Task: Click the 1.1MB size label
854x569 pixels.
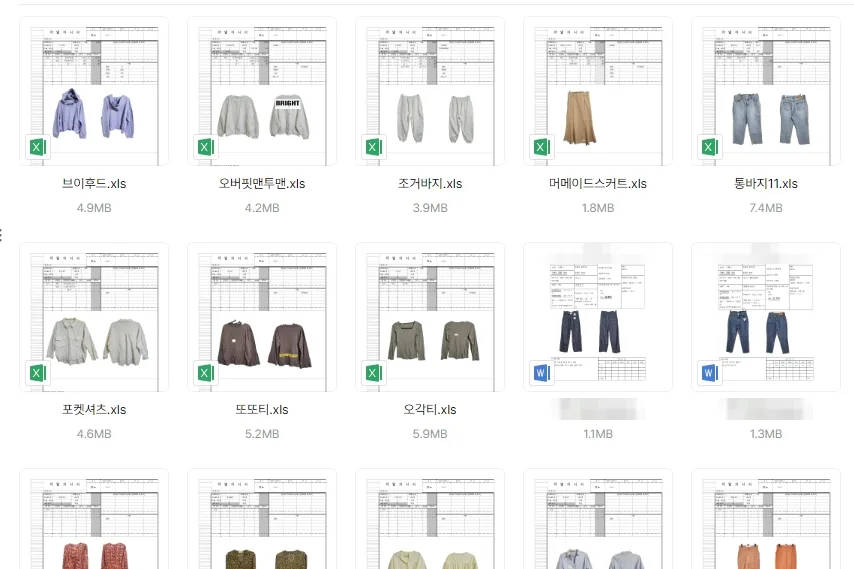Action: pos(598,434)
